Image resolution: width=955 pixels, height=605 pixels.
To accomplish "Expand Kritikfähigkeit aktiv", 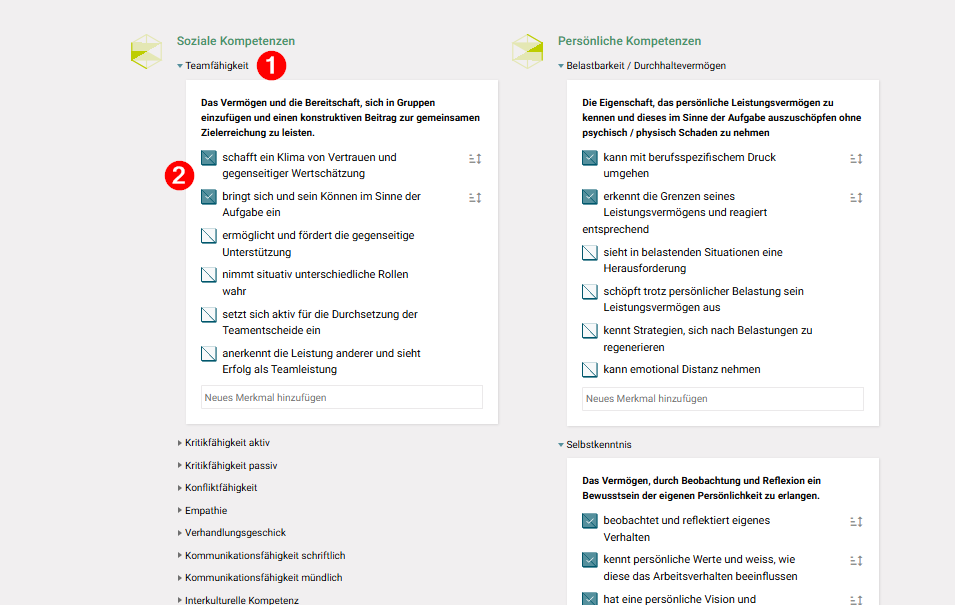I will click(224, 443).
